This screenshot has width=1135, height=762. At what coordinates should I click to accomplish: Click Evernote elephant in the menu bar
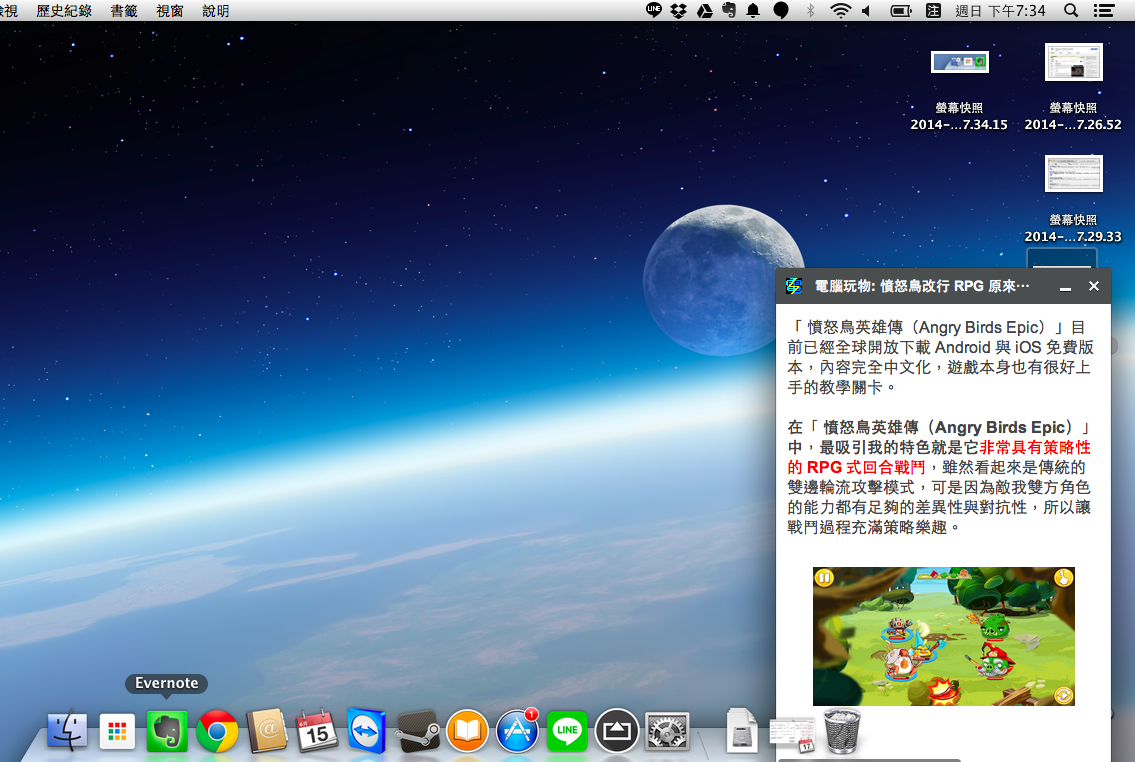click(729, 10)
